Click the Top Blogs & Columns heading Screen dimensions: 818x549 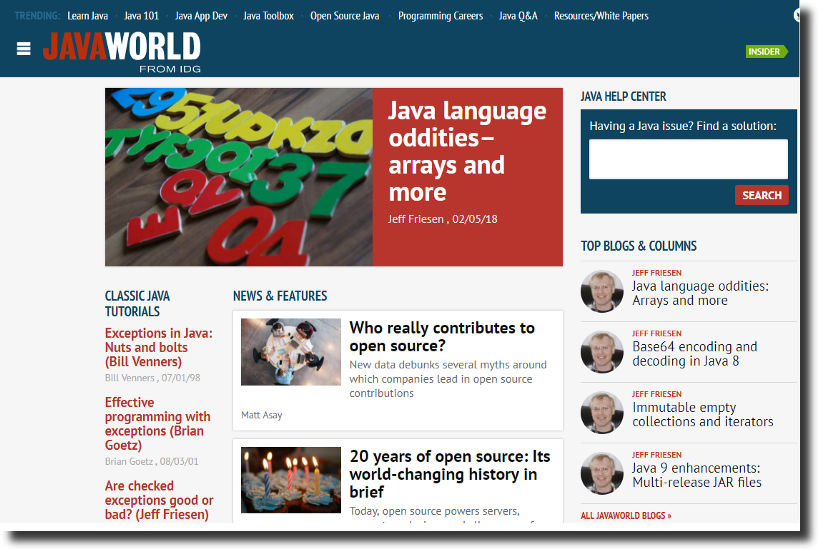click(x=639, y=246)
